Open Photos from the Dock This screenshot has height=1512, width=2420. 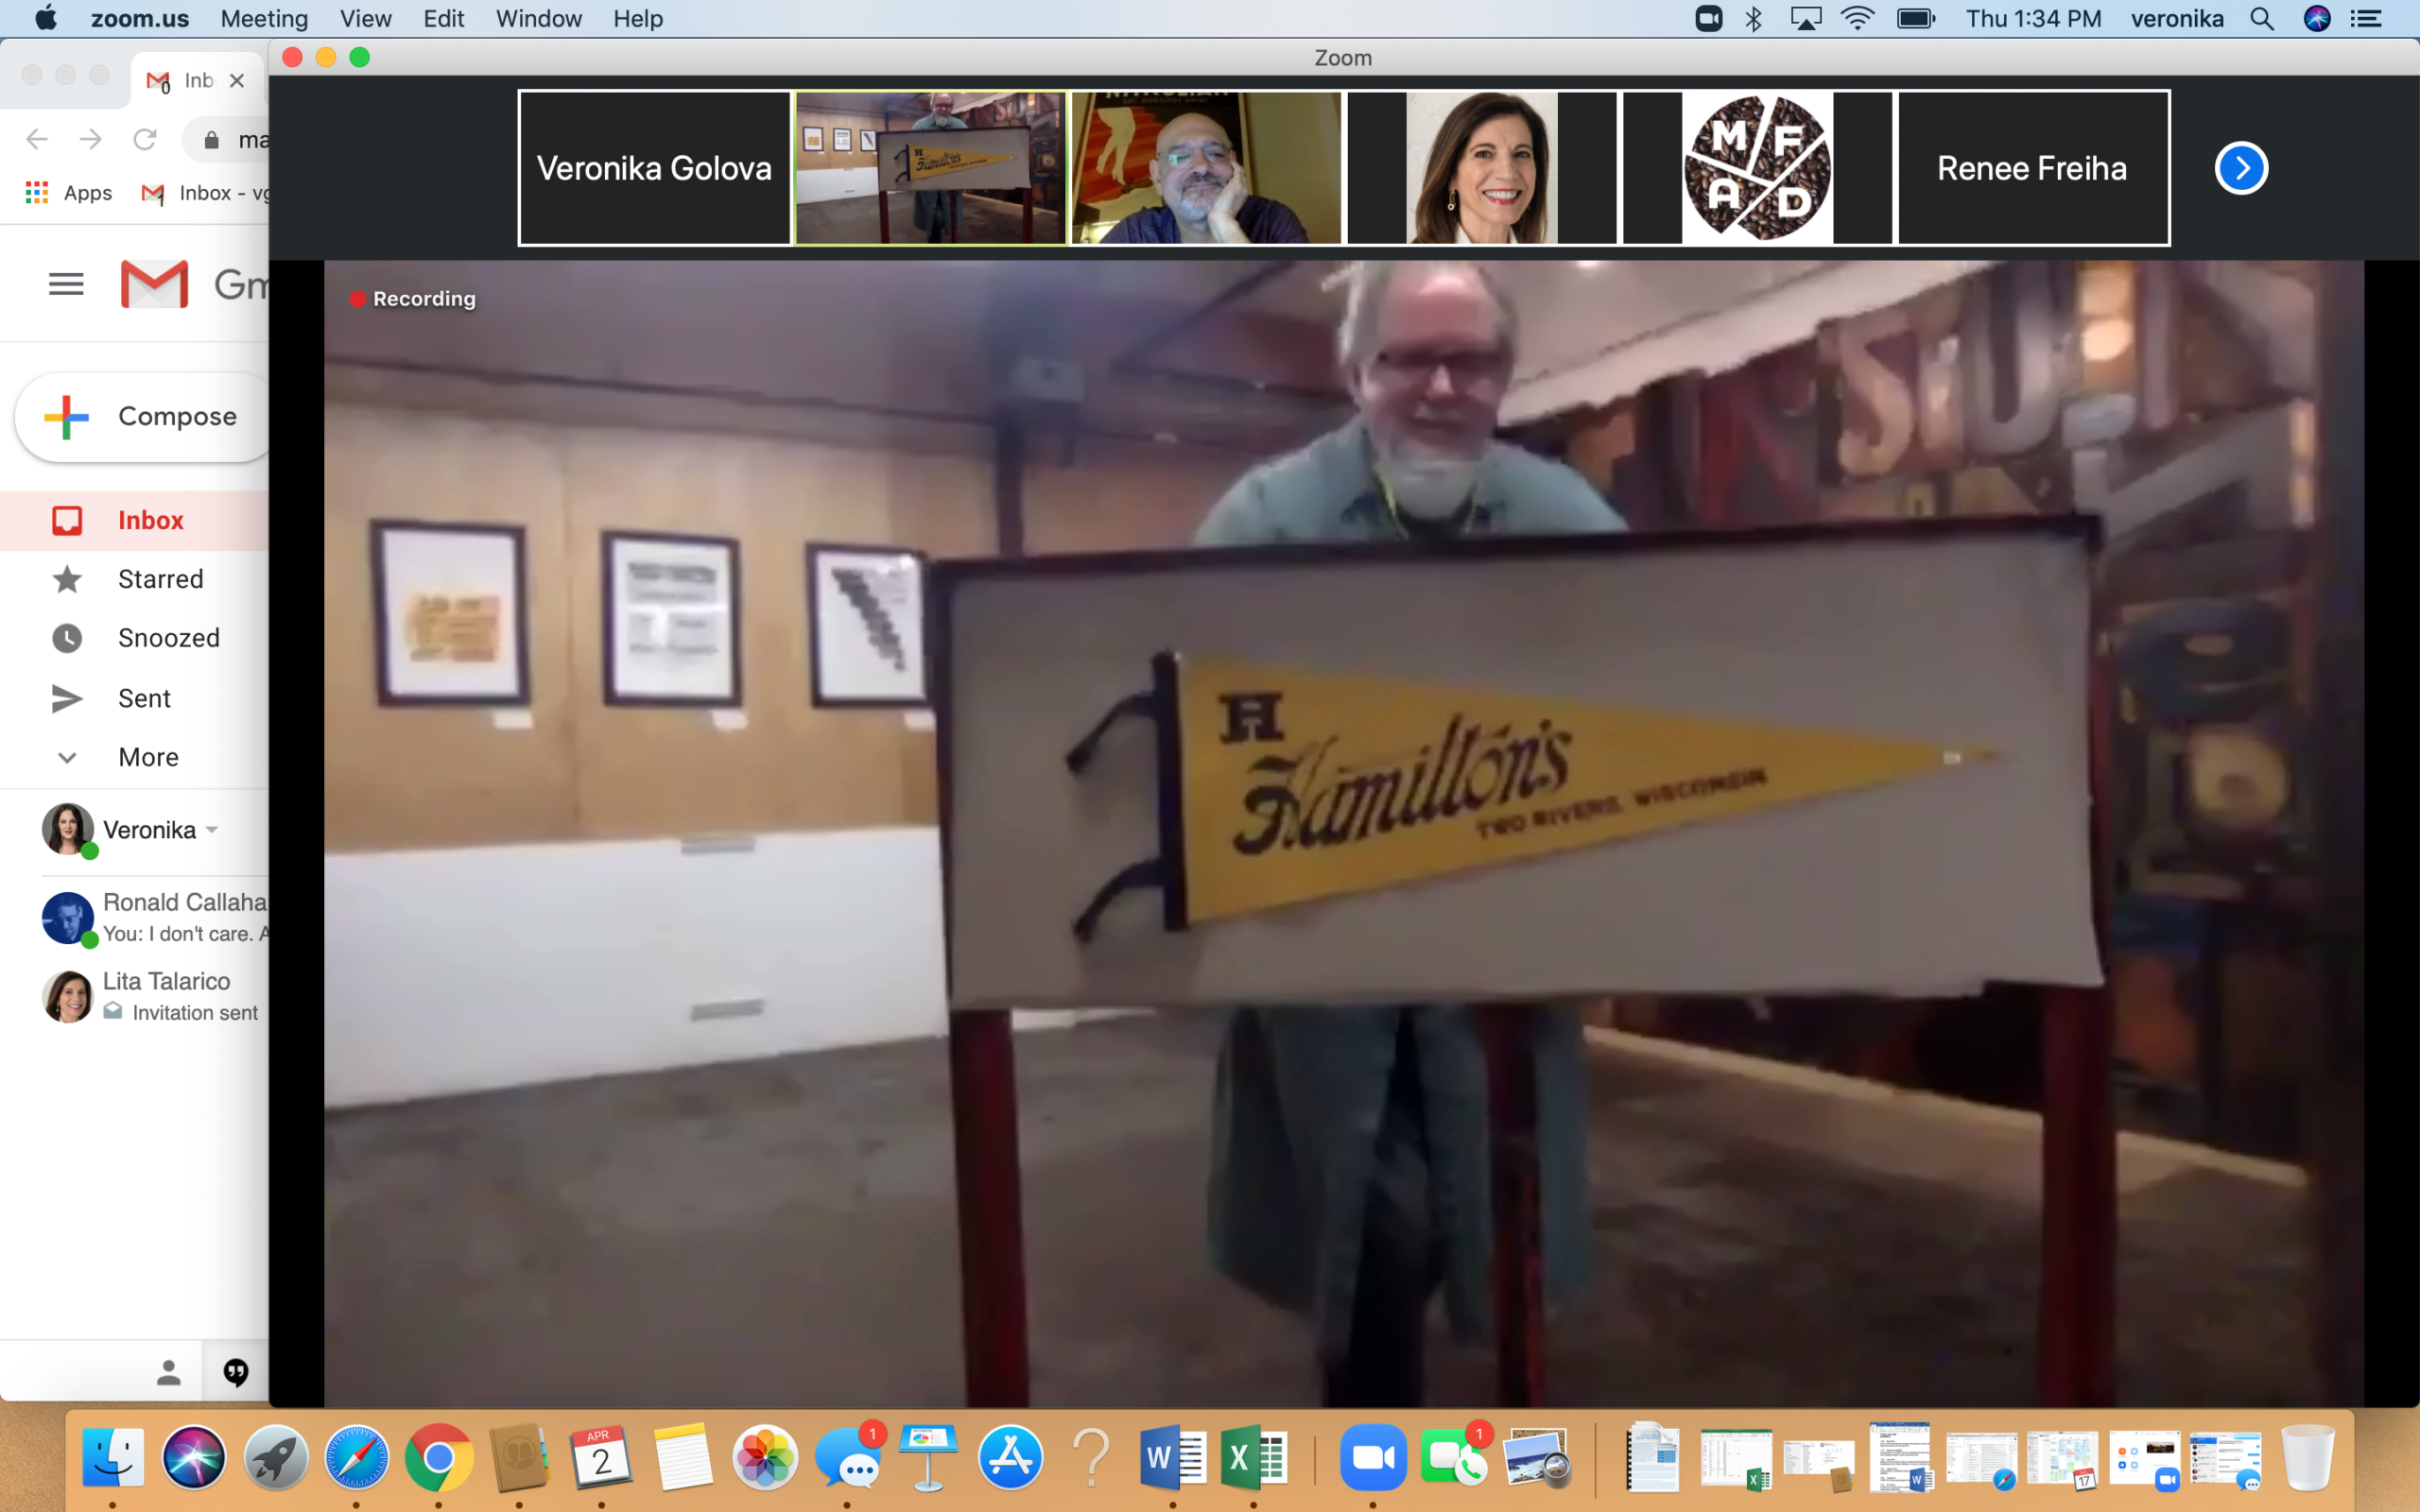click(x=765, y=1457)
